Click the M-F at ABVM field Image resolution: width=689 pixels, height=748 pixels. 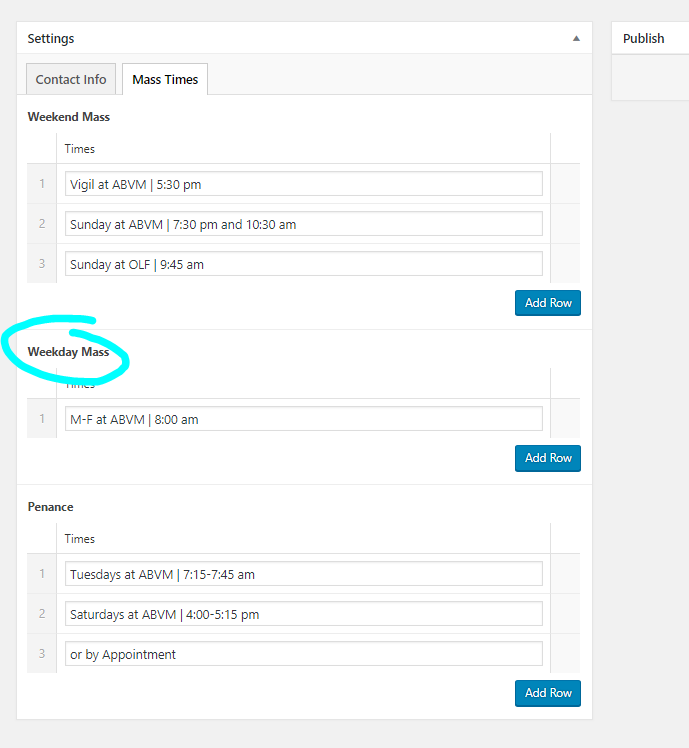tap(303, 419)
